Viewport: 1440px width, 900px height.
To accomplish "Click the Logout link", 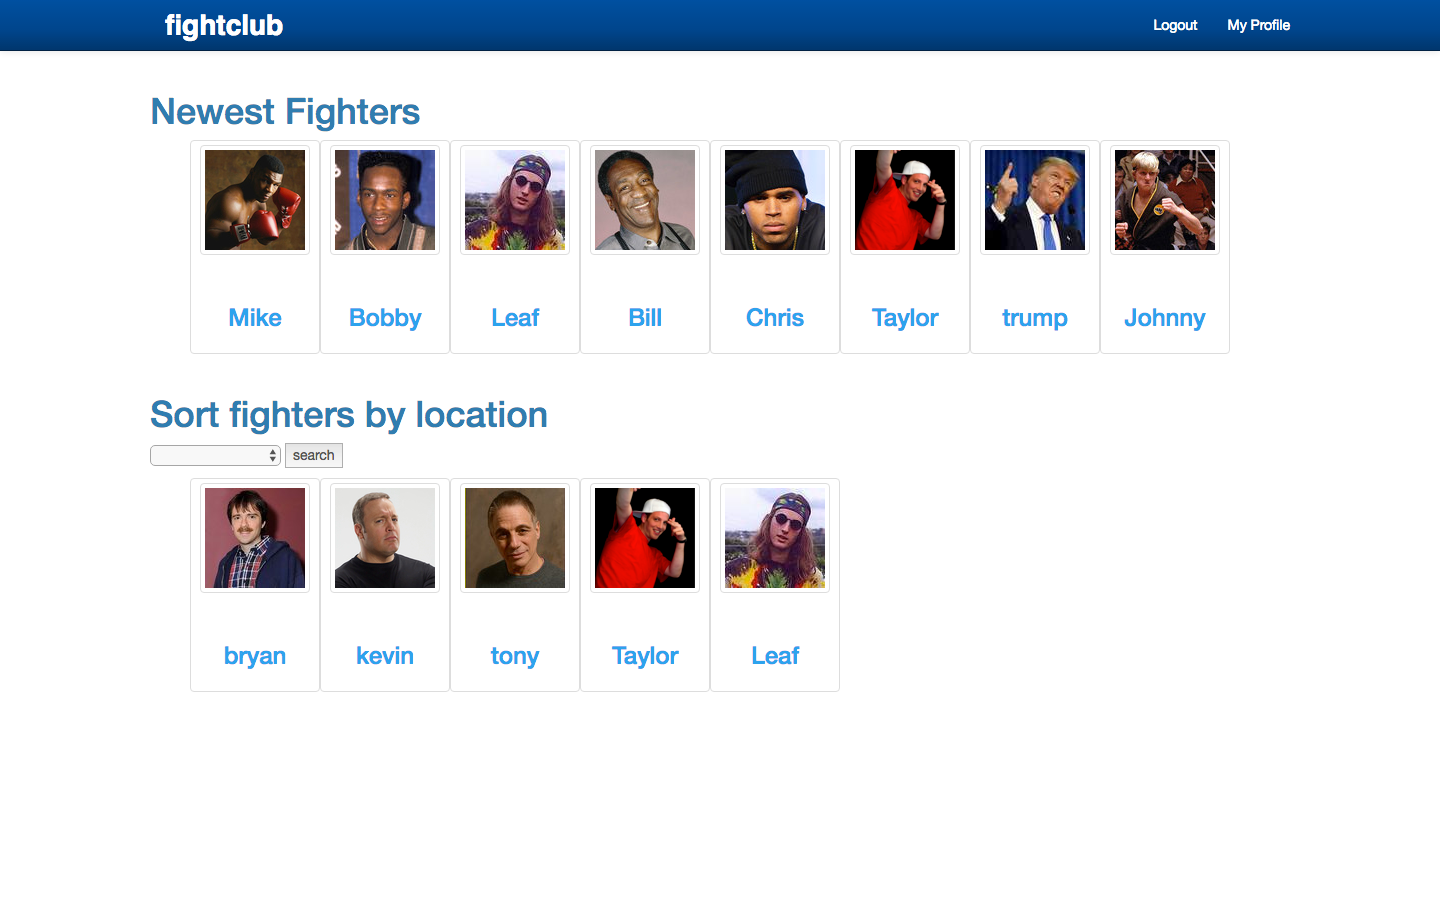I will (1175, 25).
